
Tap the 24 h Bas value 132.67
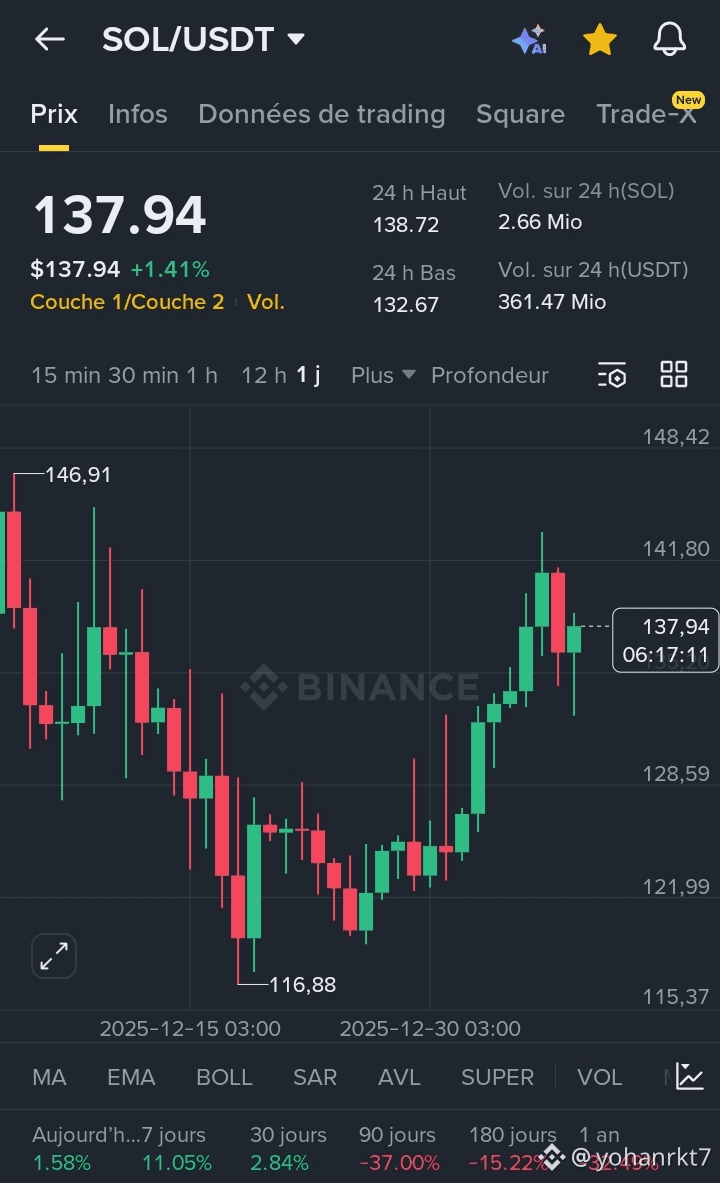pos(406,304)
